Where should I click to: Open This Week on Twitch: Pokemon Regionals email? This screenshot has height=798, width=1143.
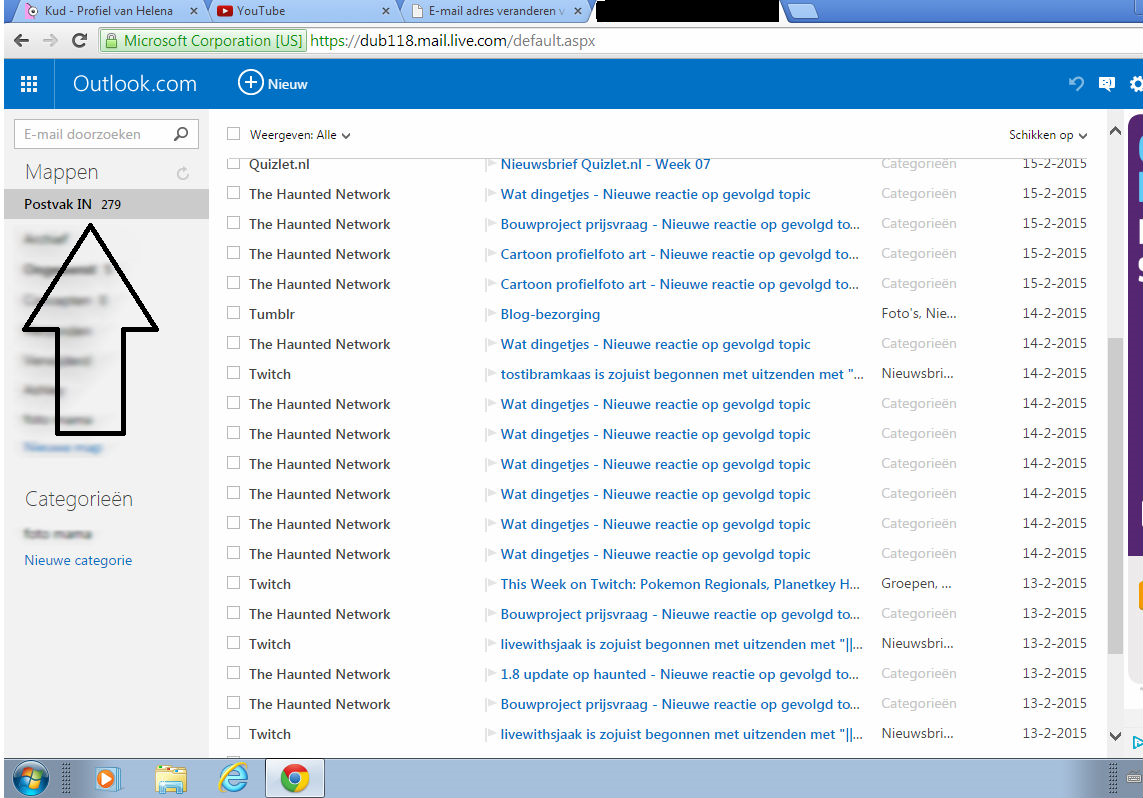point(680,584)
